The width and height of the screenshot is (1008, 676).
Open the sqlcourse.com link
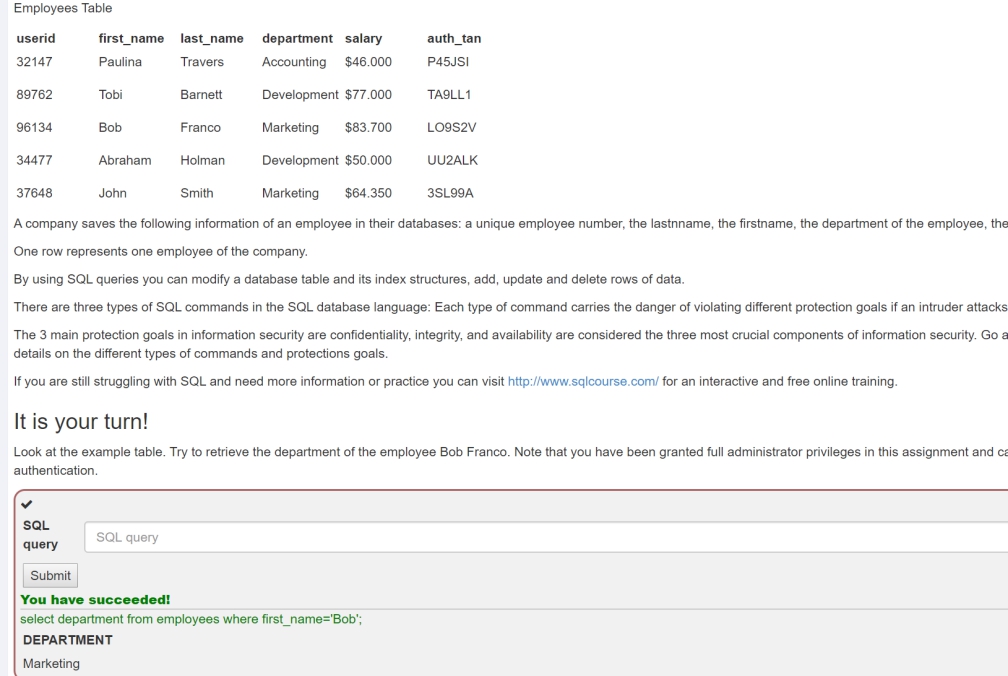pyautogui.click(x=583, y=382)
